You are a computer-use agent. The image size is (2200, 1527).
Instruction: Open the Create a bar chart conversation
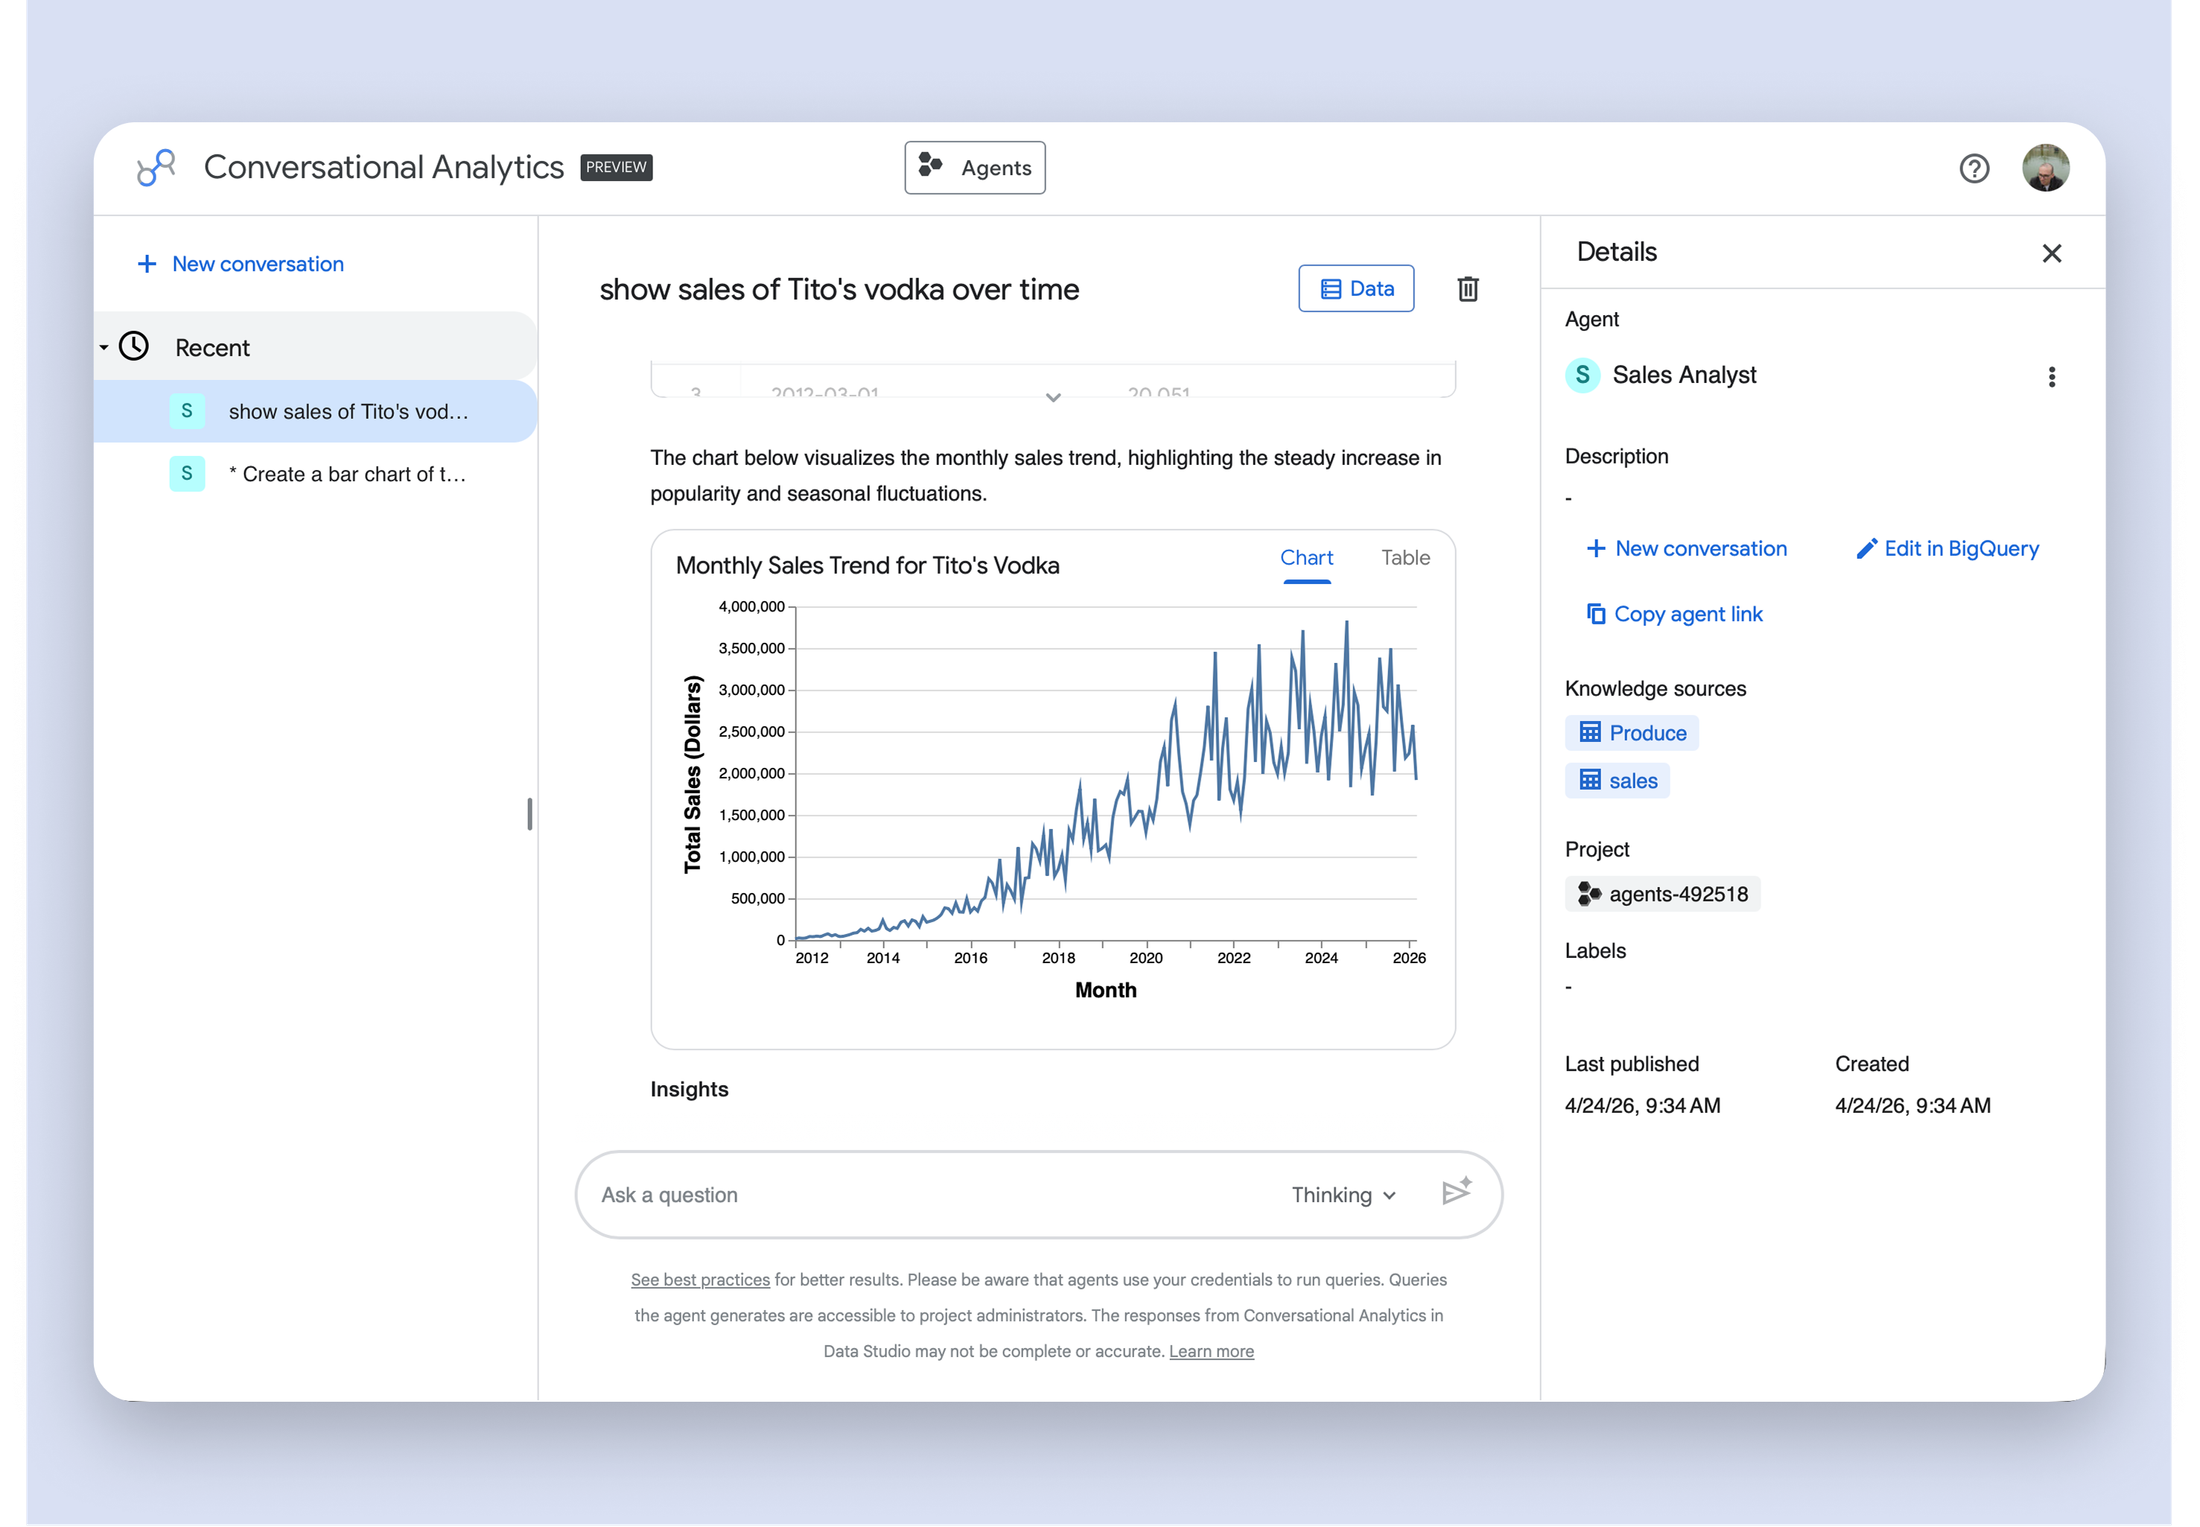316,474
